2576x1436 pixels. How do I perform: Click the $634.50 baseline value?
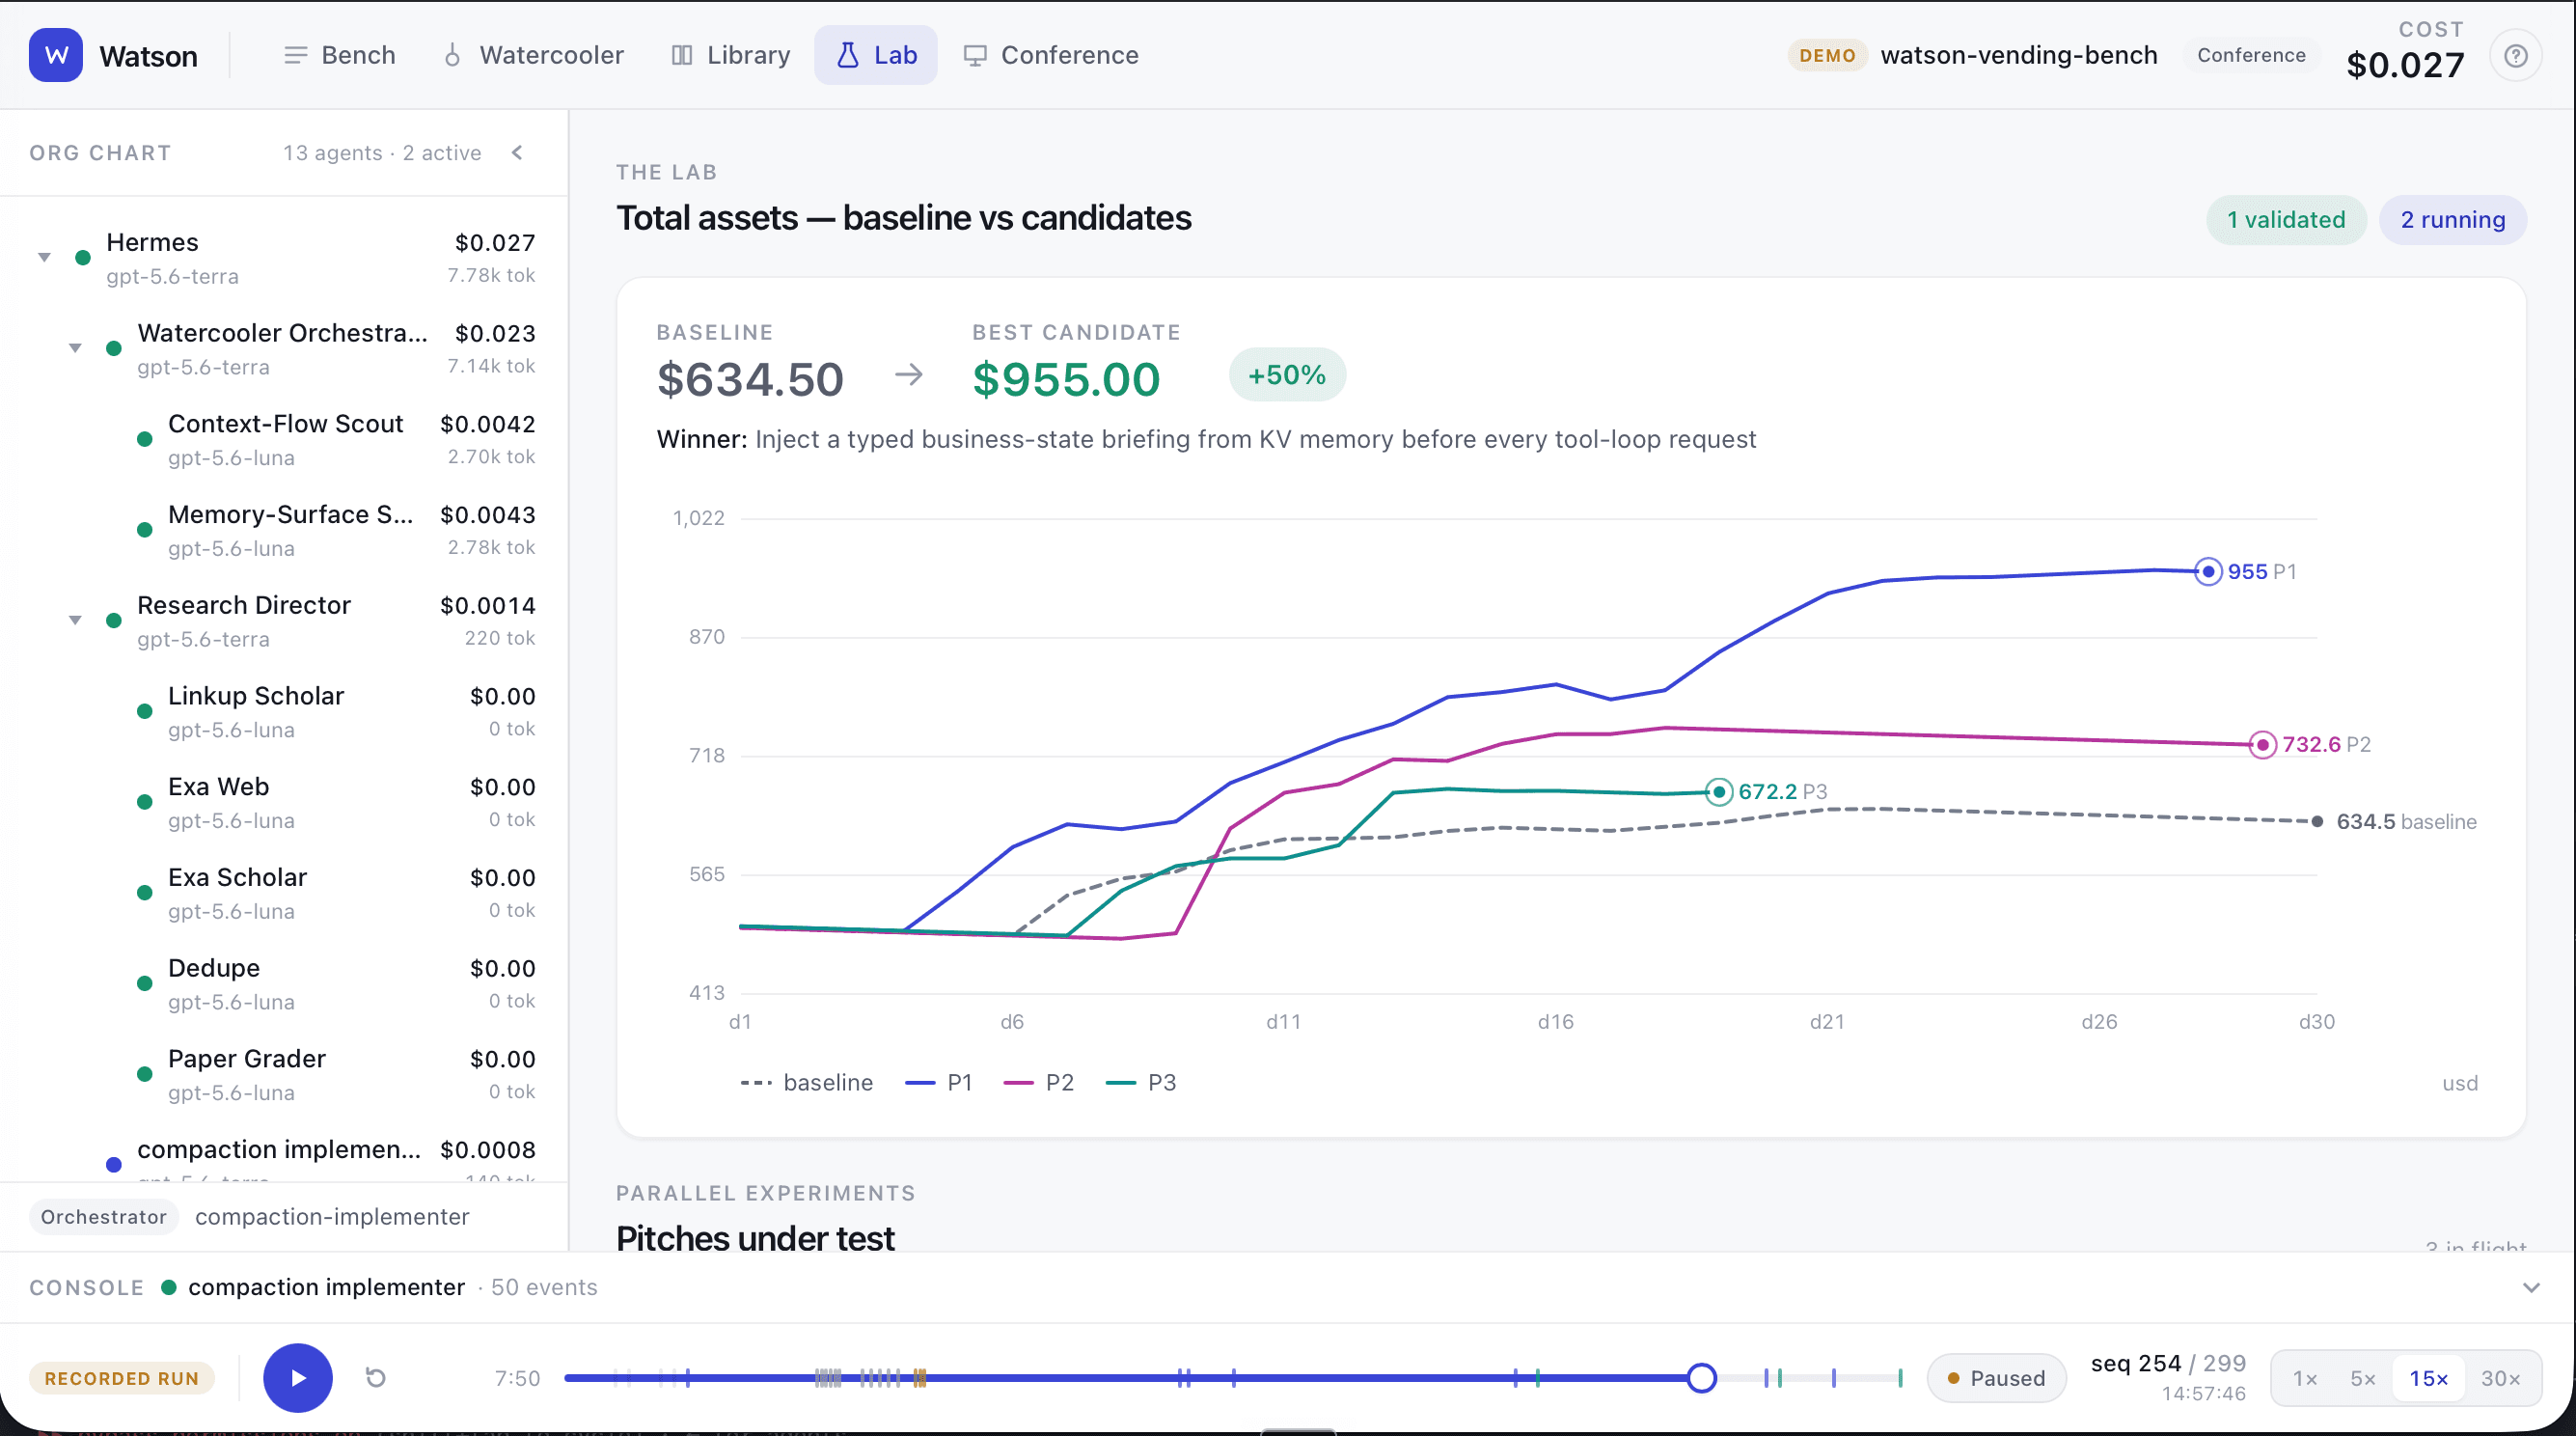pyautogui.click(x=750, y=380)
